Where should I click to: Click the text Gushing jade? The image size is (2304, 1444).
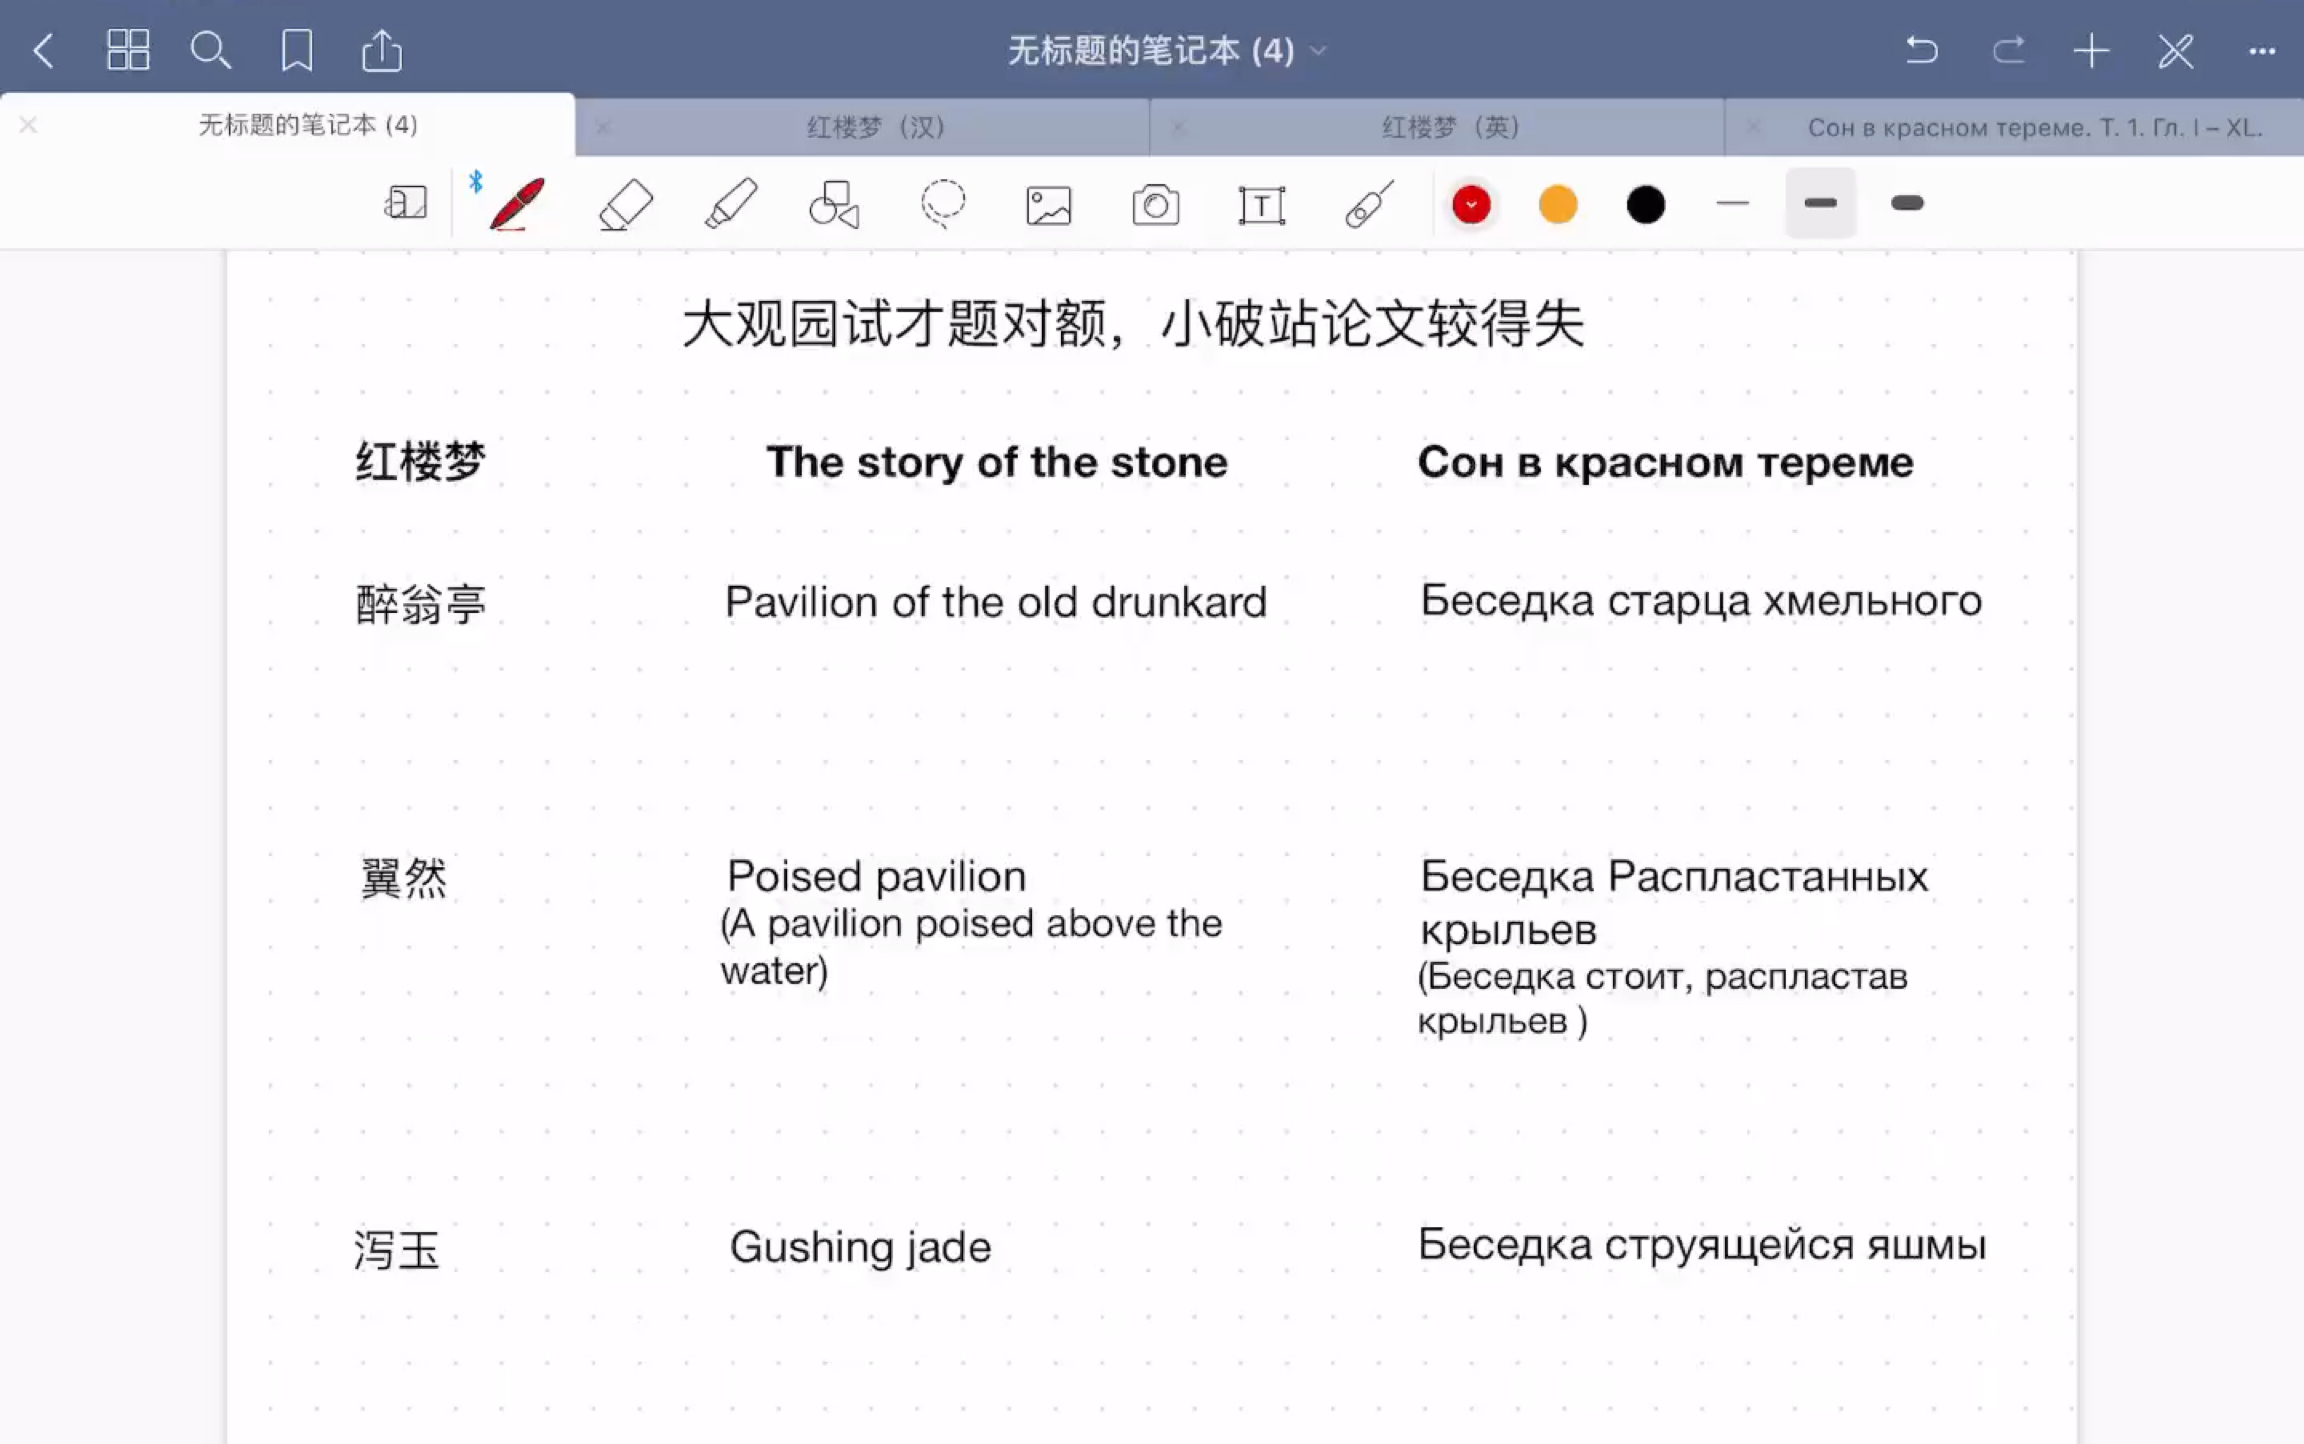[x=860, y=1248]
